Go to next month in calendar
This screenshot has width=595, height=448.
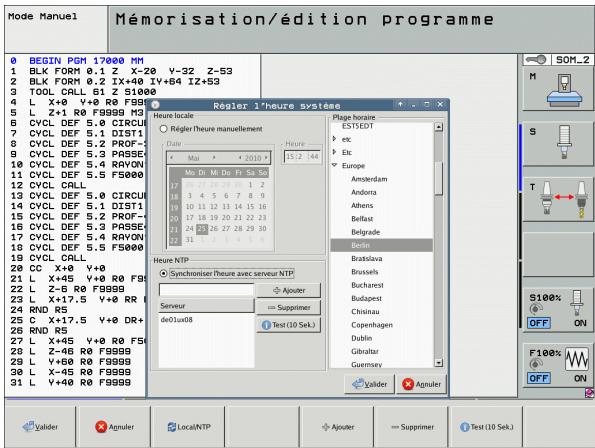click(214, 157)
